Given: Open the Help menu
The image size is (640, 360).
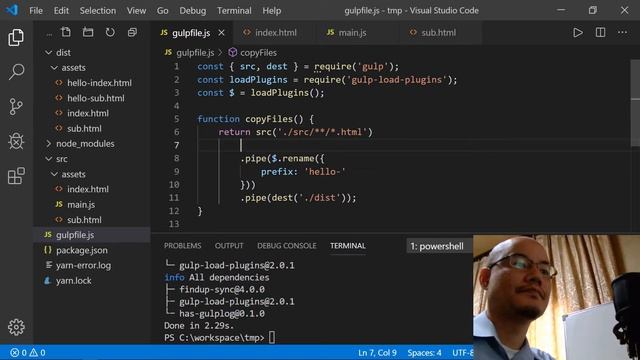Looking at the screenshot, I should point(271,11).
